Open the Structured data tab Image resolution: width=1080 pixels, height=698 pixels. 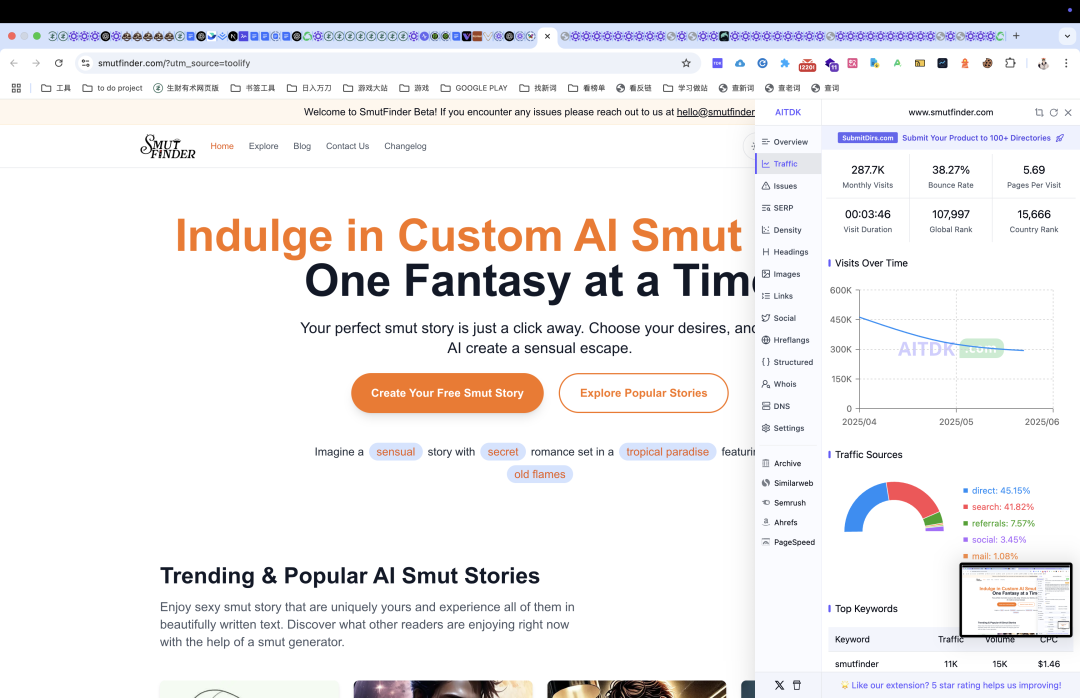point(788,362)
